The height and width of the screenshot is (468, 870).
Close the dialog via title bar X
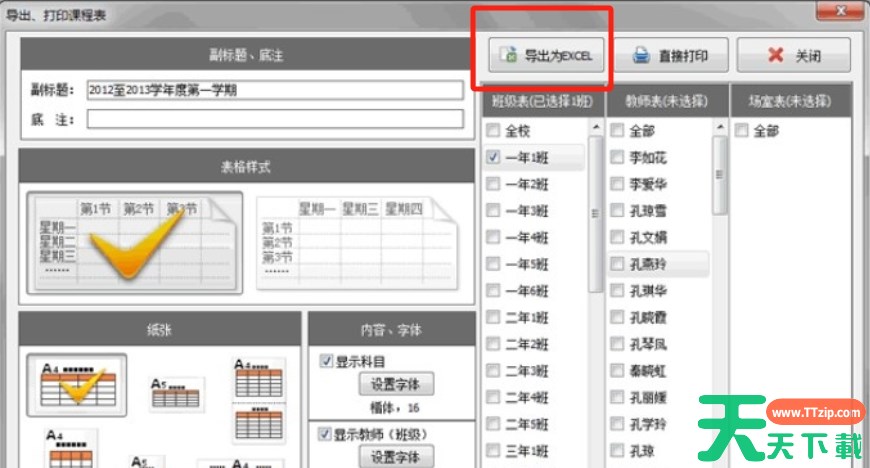(840, 9)
